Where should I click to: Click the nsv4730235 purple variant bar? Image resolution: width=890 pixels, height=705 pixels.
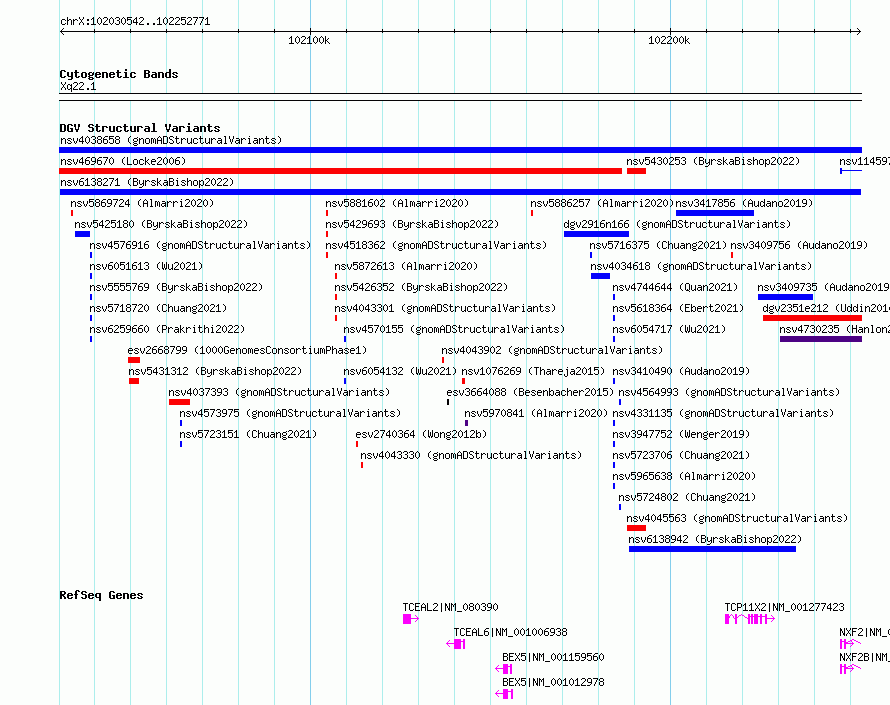(x=821, y=339)
